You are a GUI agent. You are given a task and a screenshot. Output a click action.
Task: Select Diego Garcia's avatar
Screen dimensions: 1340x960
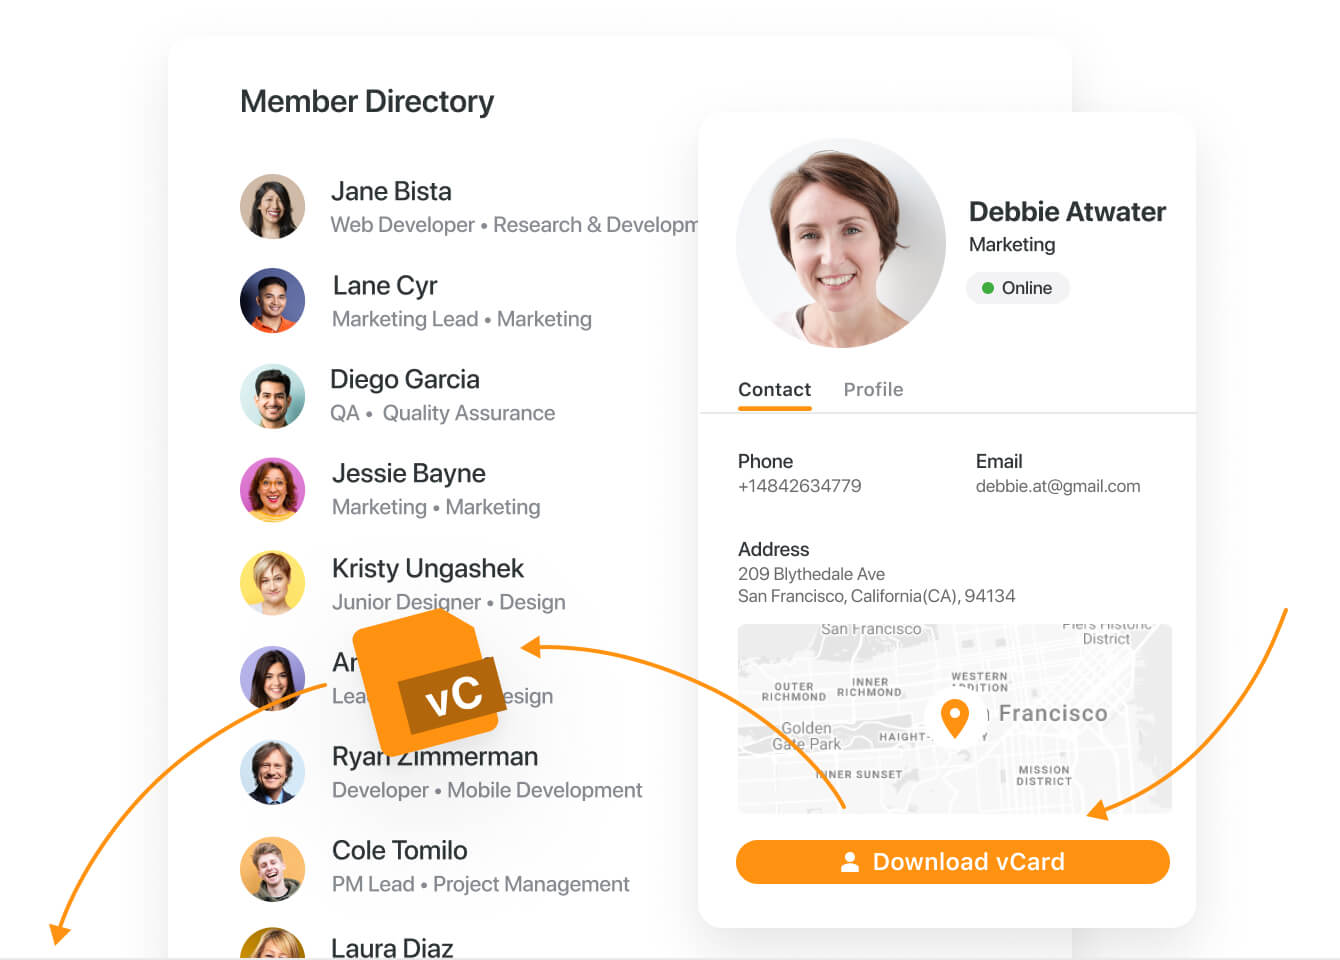coord(272,396)
